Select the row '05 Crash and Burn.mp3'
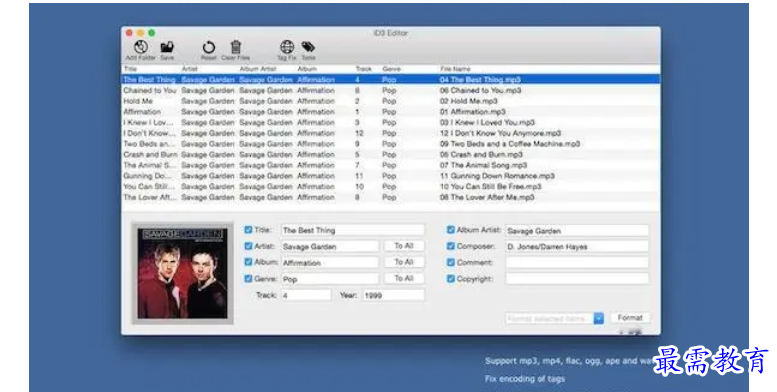The height and width of the screenshot is (392, 777). (x=390, y=155)
